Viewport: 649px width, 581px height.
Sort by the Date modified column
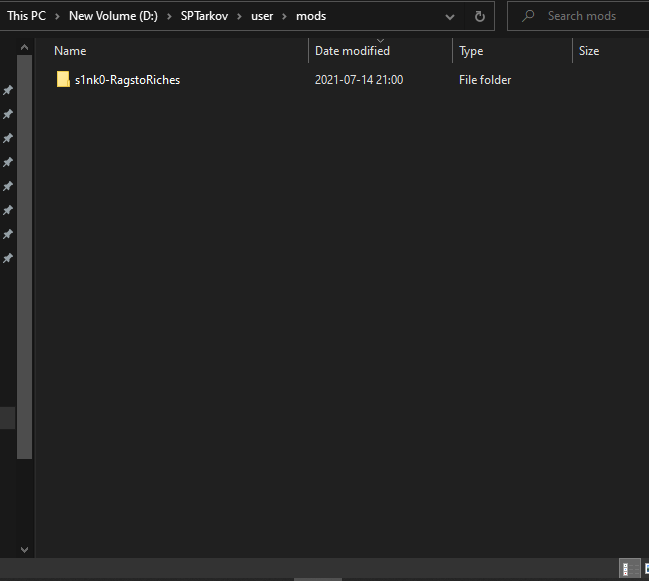point(352,51)
